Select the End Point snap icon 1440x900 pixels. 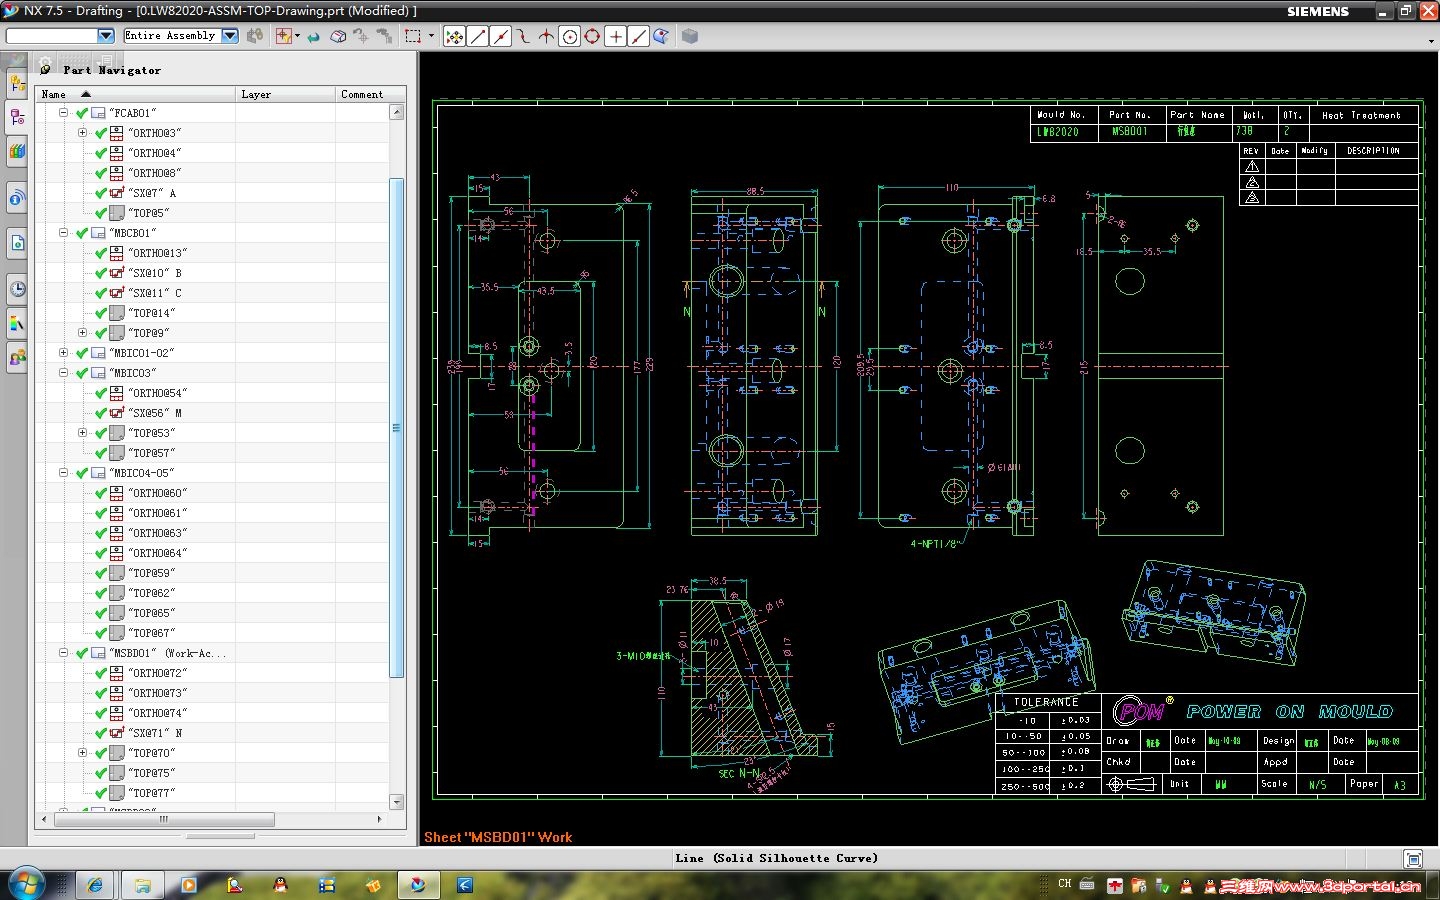(478, 37)
